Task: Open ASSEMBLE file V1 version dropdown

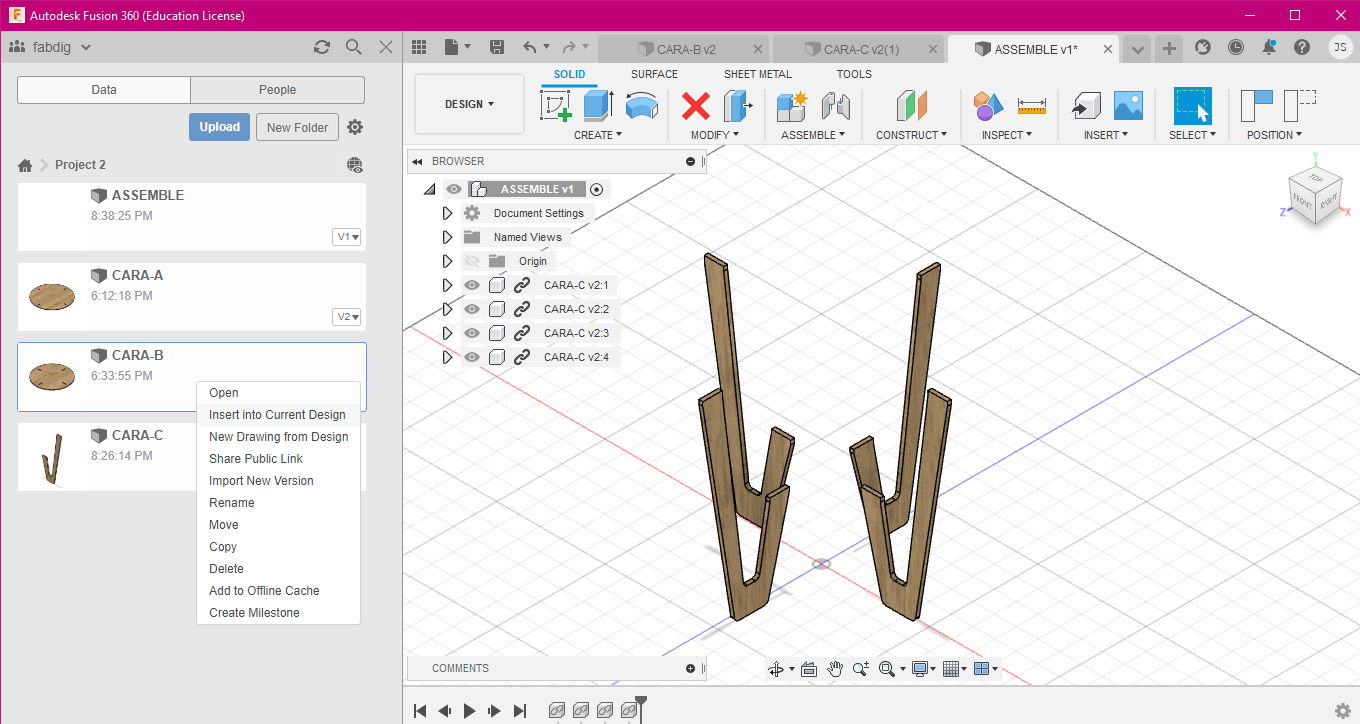Action: pyautogui.click(x=348, y=237)
